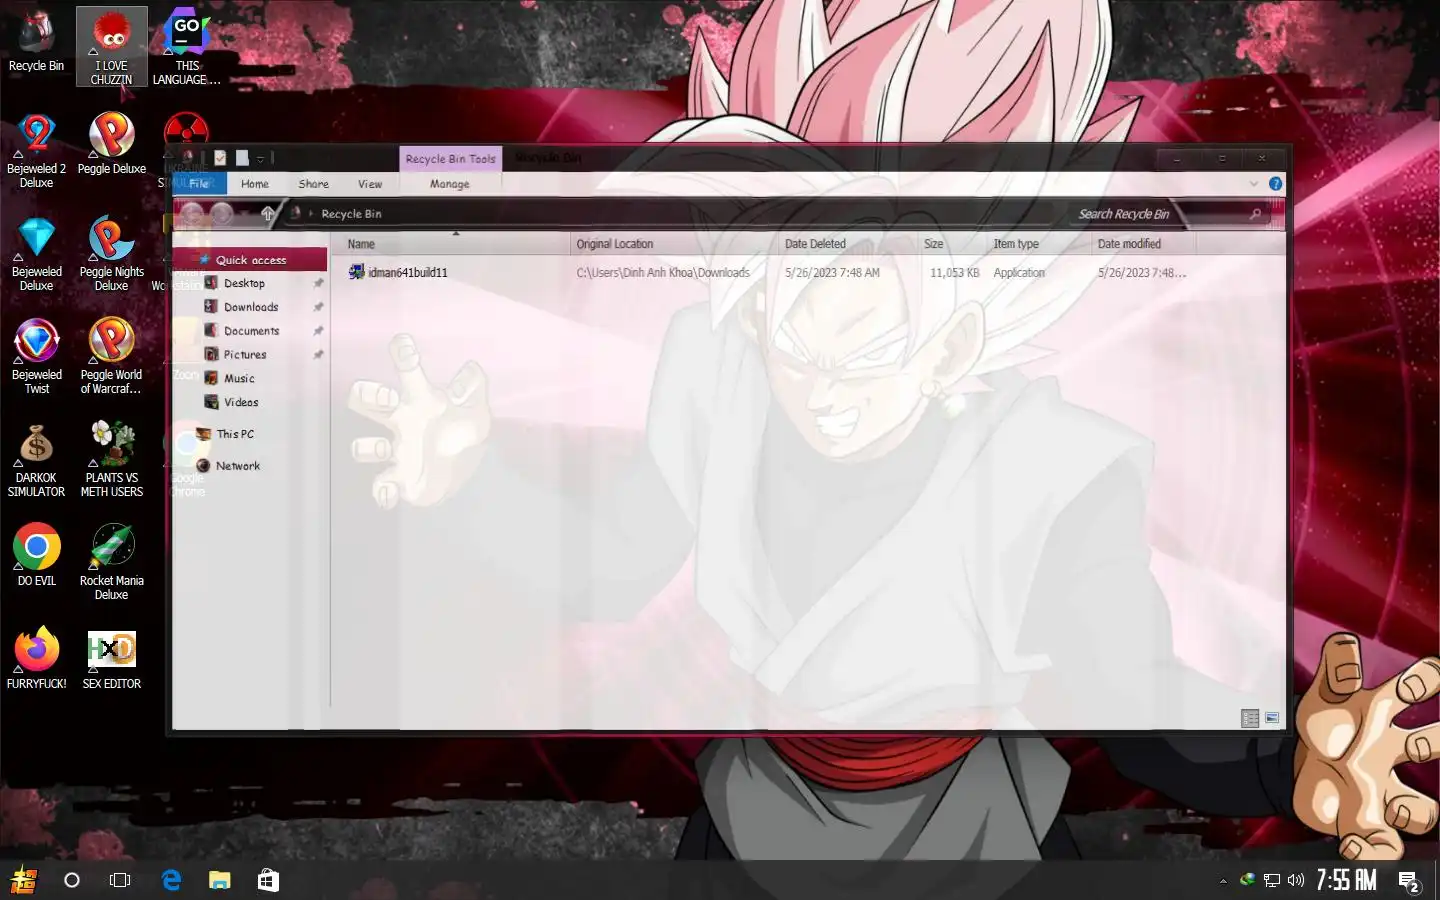Click the Properties quick access toolbar icon
The width and height of the screenshot is (1440, 900).
[220, 158]
